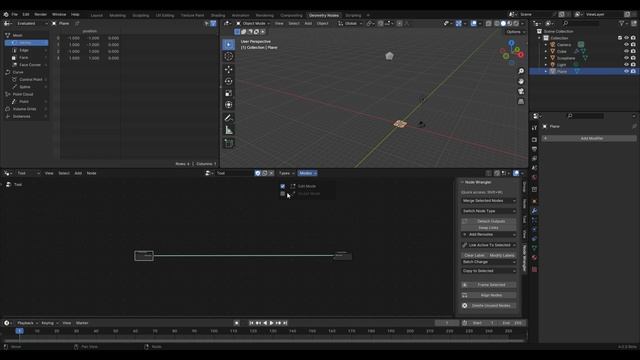Image resolution: width=640 pixels, height=360 pixels.
Task: Click the Clear Label button
Action: 474,255
